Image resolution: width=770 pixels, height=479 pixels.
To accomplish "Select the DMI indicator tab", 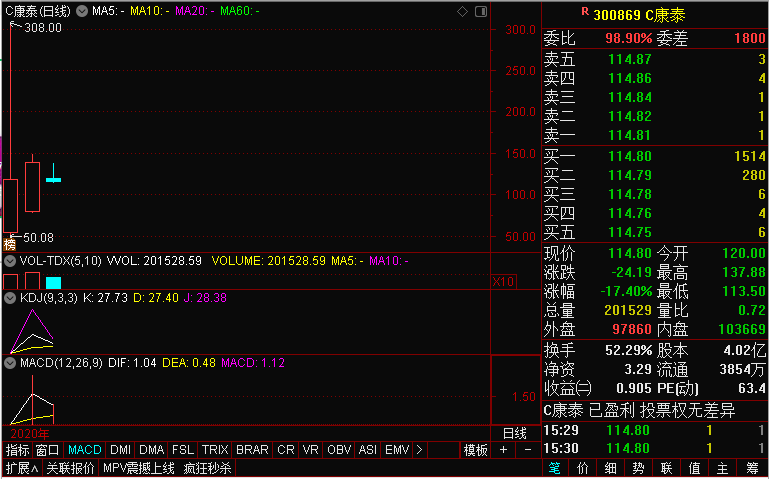I will click(120, 450).
